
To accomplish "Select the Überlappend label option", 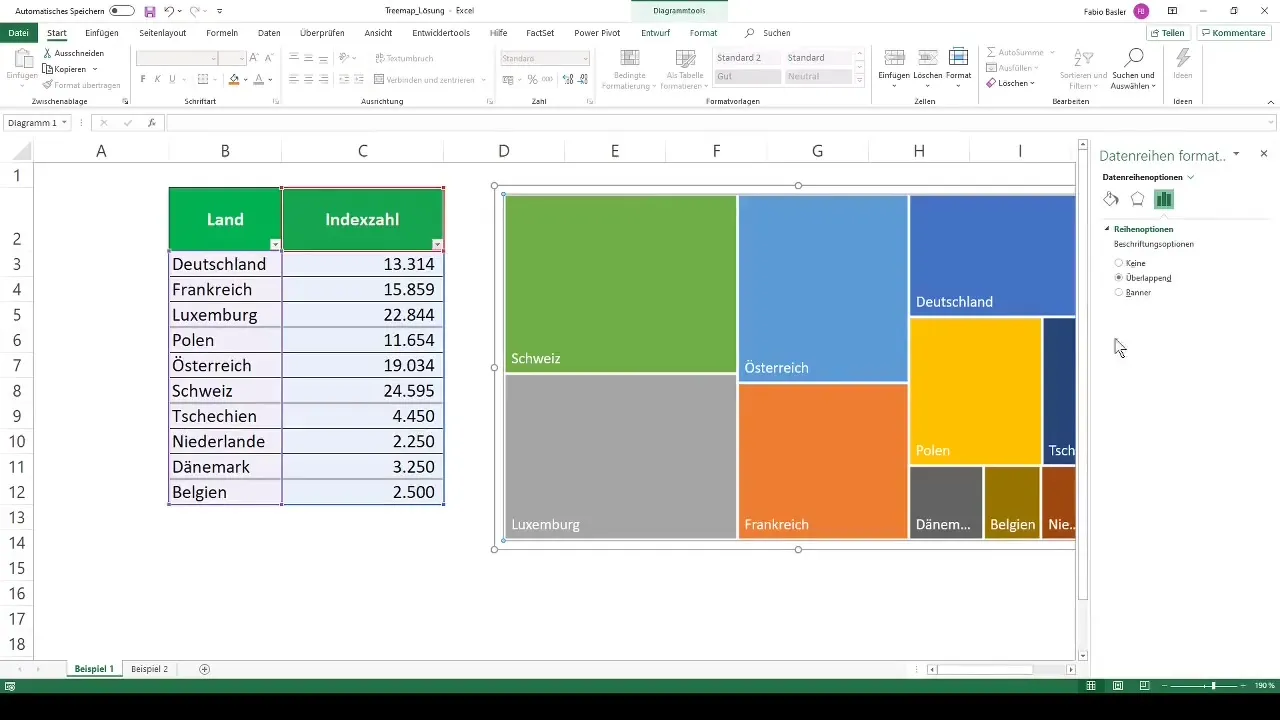I will click(x=1119, y=277).
